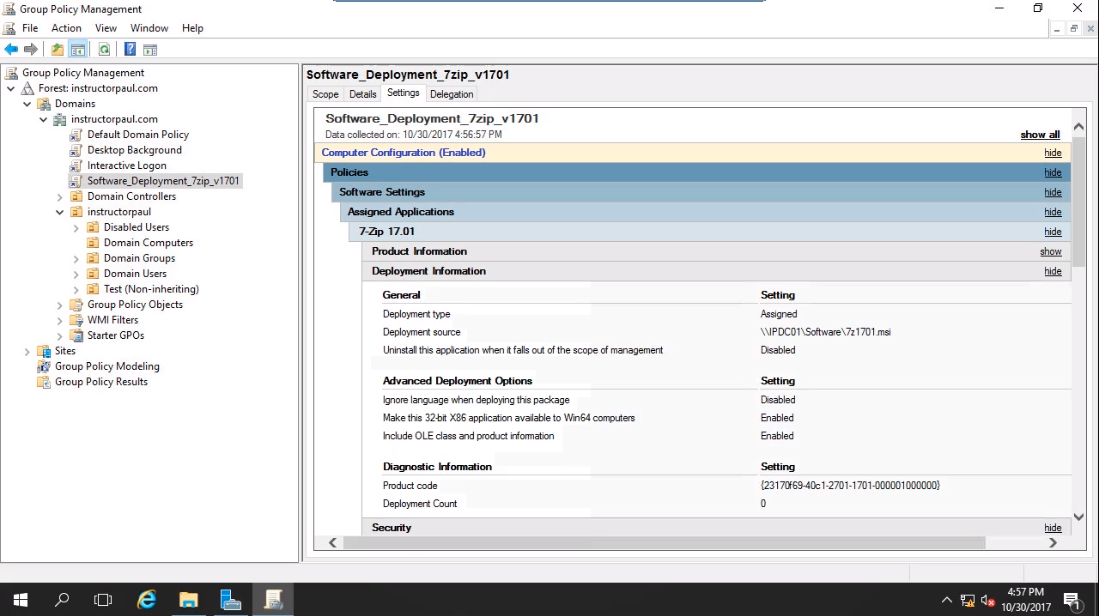This screenshot has width=1099, height=616.
Task: Toggle the Show/Hide Console Tree toolbar icon
Action: (78, 49)
